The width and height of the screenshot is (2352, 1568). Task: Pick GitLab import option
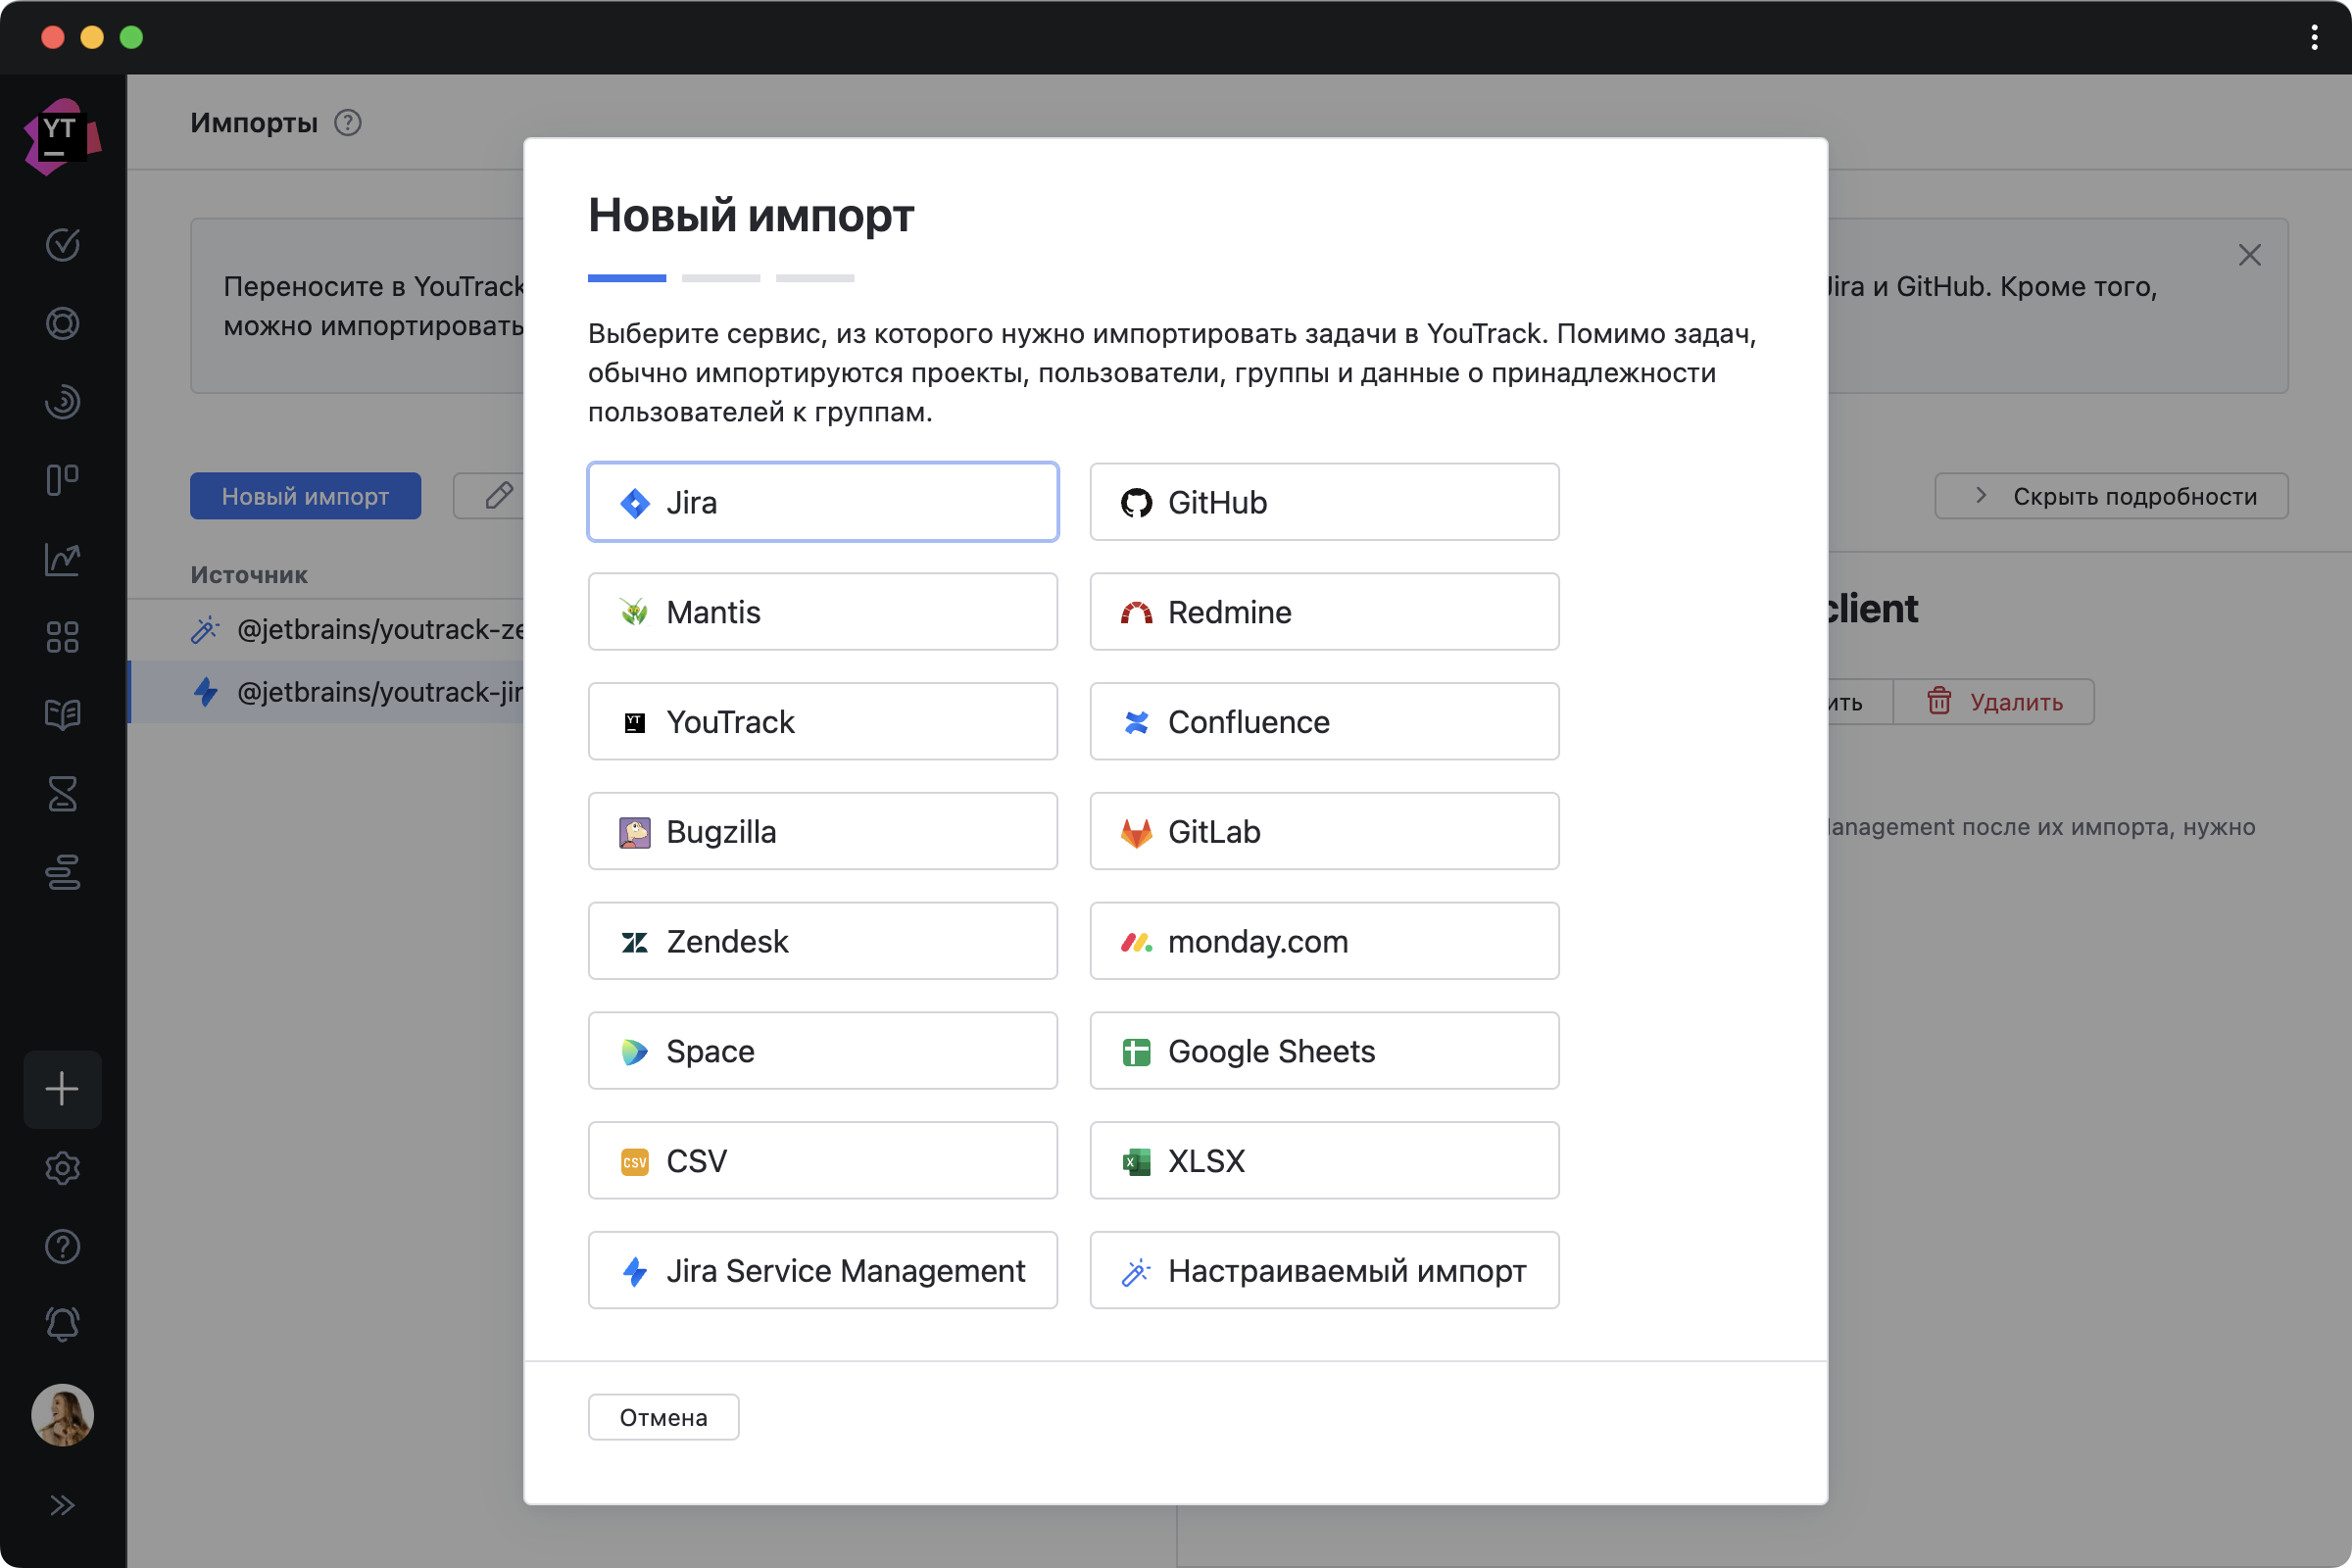(x=1324, y=831)
